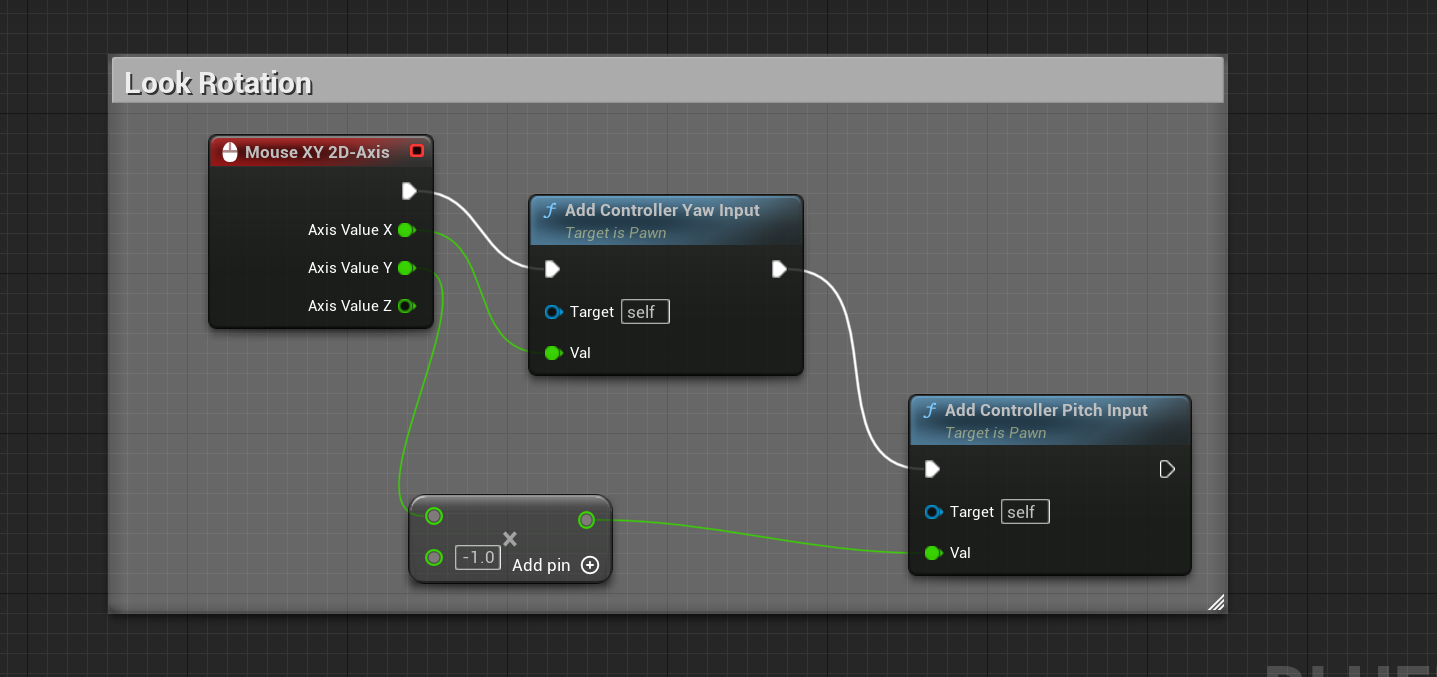Click the self field on the Pitch Input Target
The height and width of the screenshot is (677, 1437).
tap(1025, 512)
